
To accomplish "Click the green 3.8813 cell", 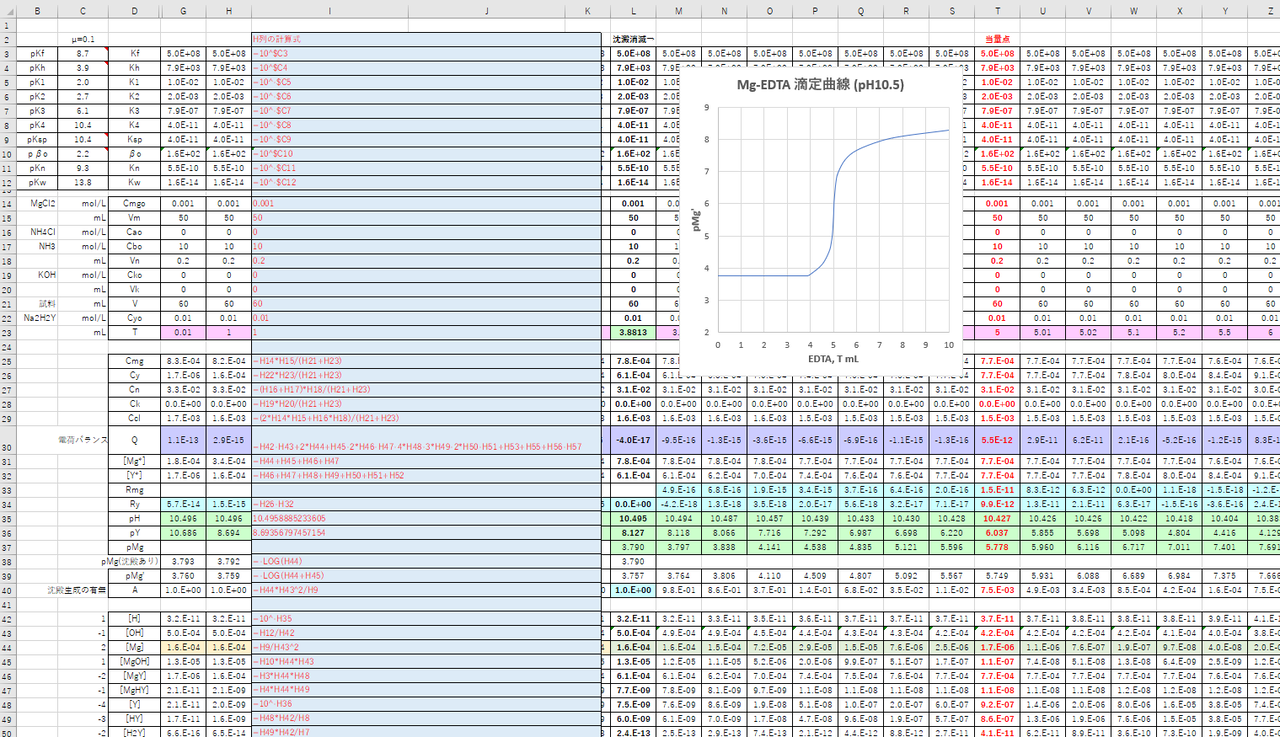I will tap(633, 332).
